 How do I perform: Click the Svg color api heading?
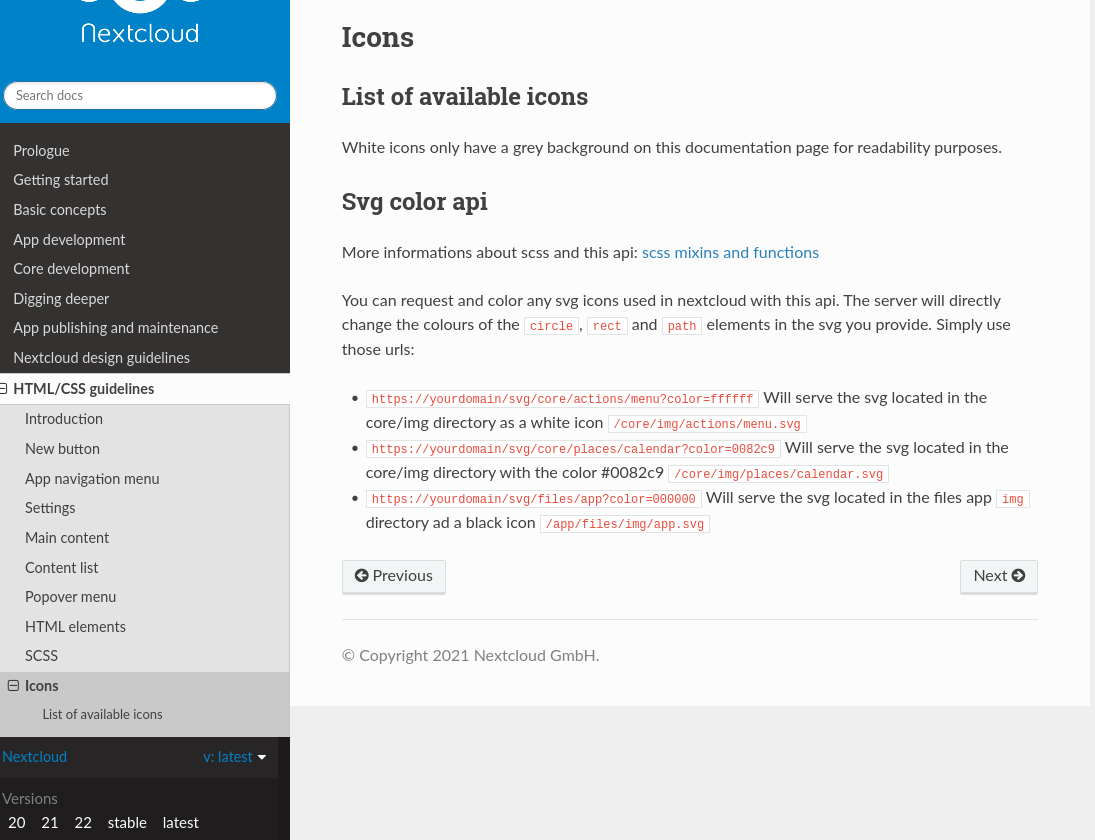pos(415,202)
